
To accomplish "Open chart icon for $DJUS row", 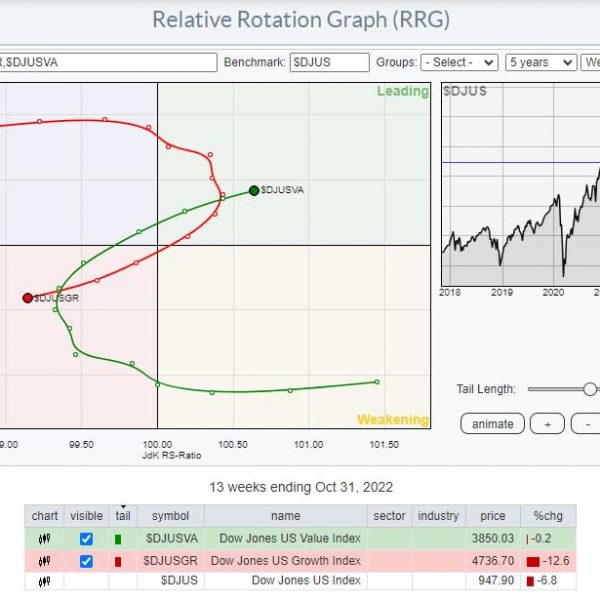I will pos(44,581).
